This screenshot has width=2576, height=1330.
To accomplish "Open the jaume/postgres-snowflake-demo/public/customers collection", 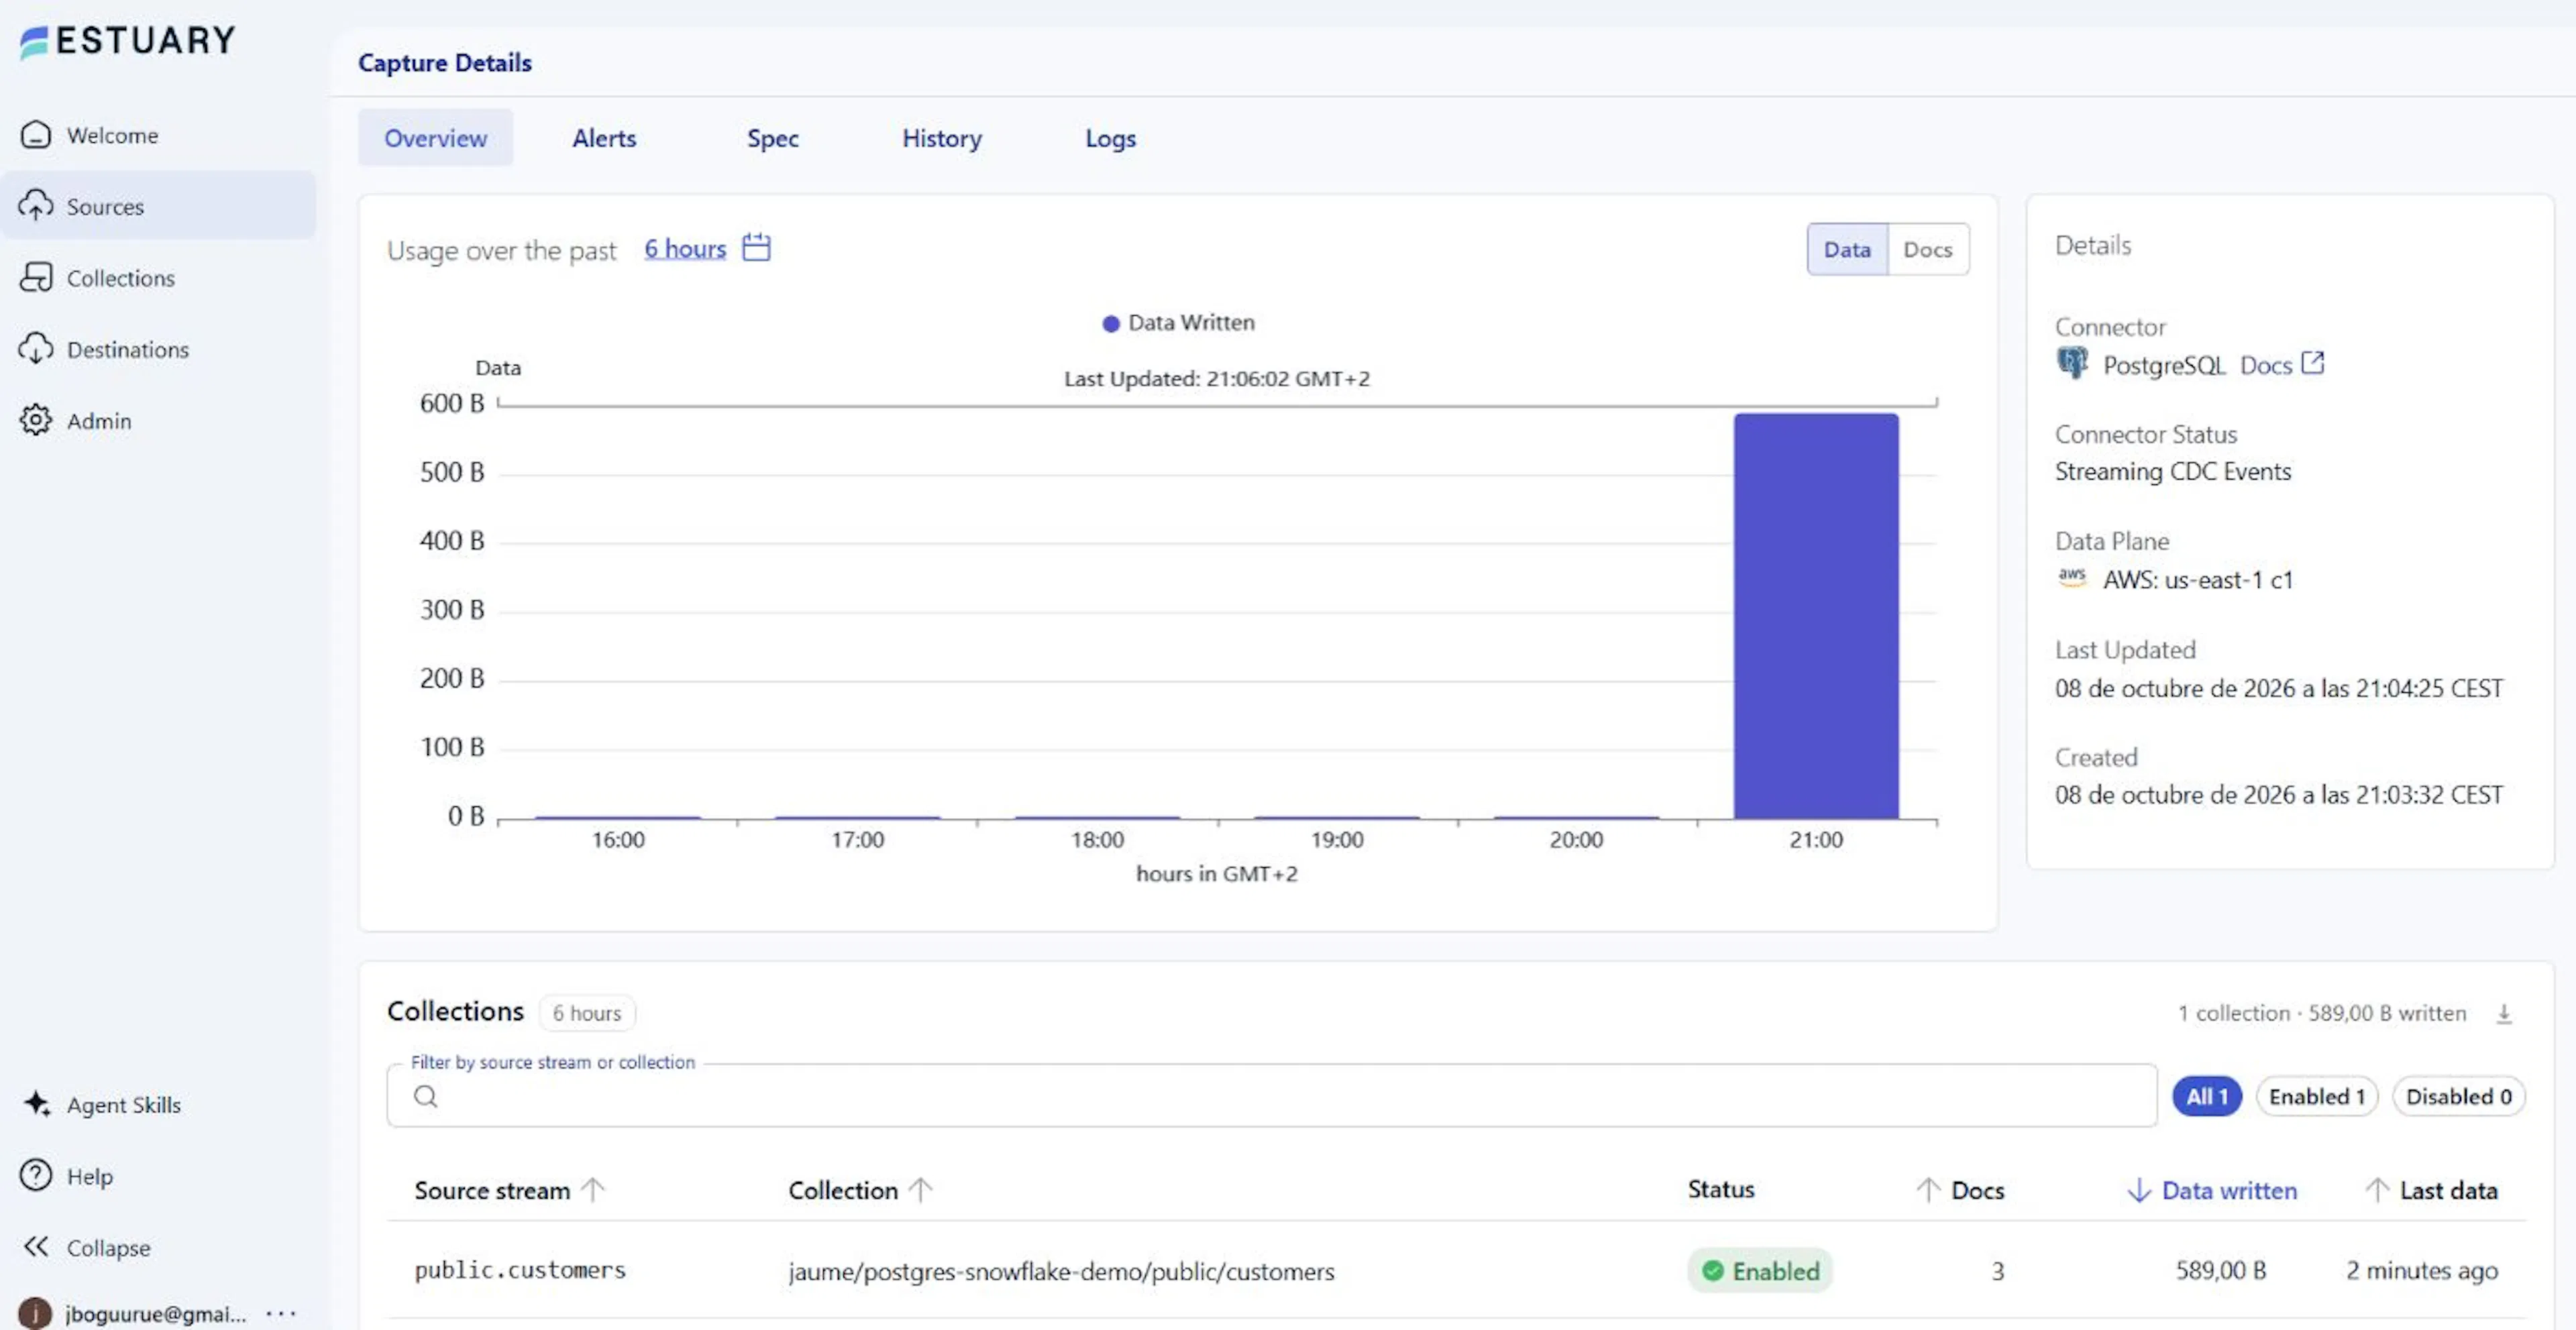I will coord(1061,1271).
